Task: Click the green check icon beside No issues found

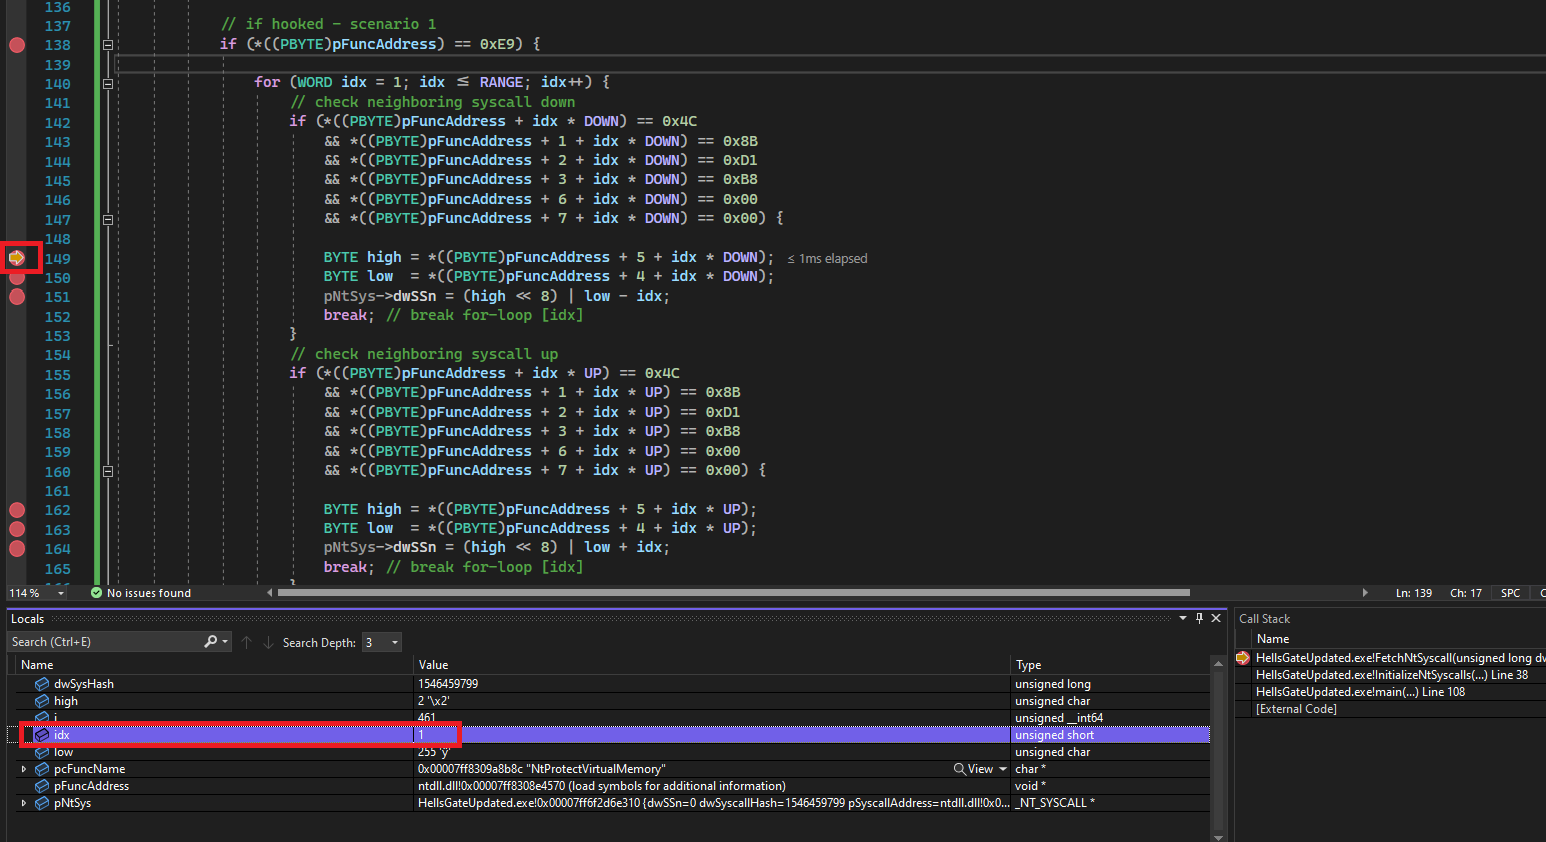Action: [x=96, y=593]
